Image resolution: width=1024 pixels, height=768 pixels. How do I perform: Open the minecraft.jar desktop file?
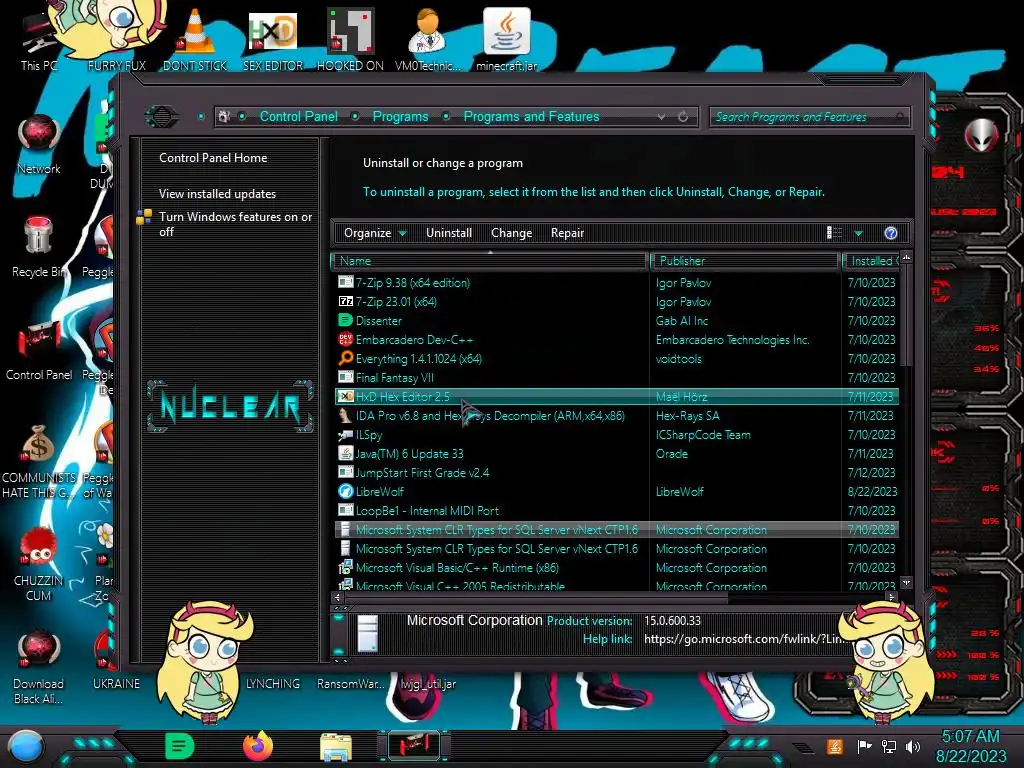pyautogui.click(x=506, y=39)
